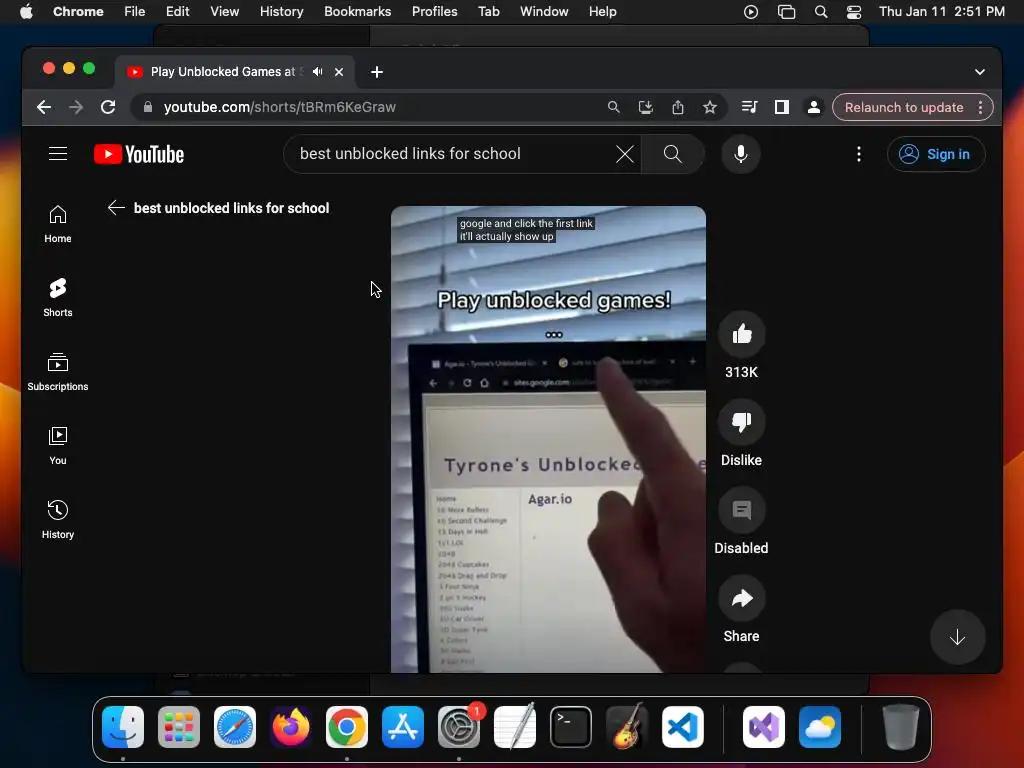Start voice search with the microphone
Viewport: 1024px width, 768px height.
[741, 154]
